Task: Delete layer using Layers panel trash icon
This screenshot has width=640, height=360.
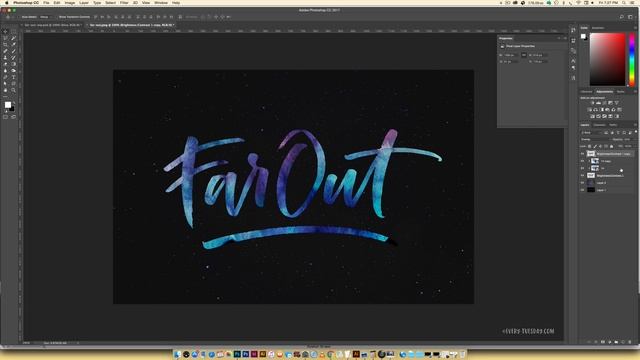Action: pos(630,342)
